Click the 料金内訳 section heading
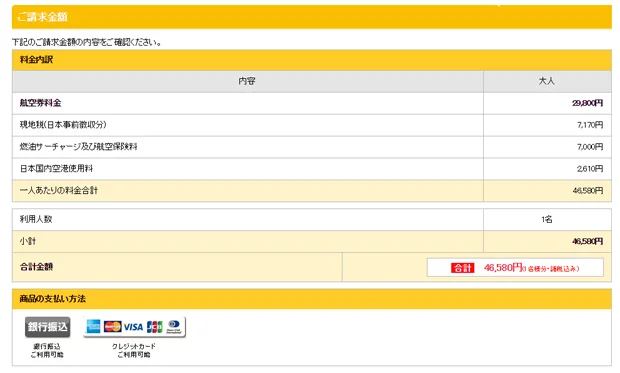 coord(36,60)
